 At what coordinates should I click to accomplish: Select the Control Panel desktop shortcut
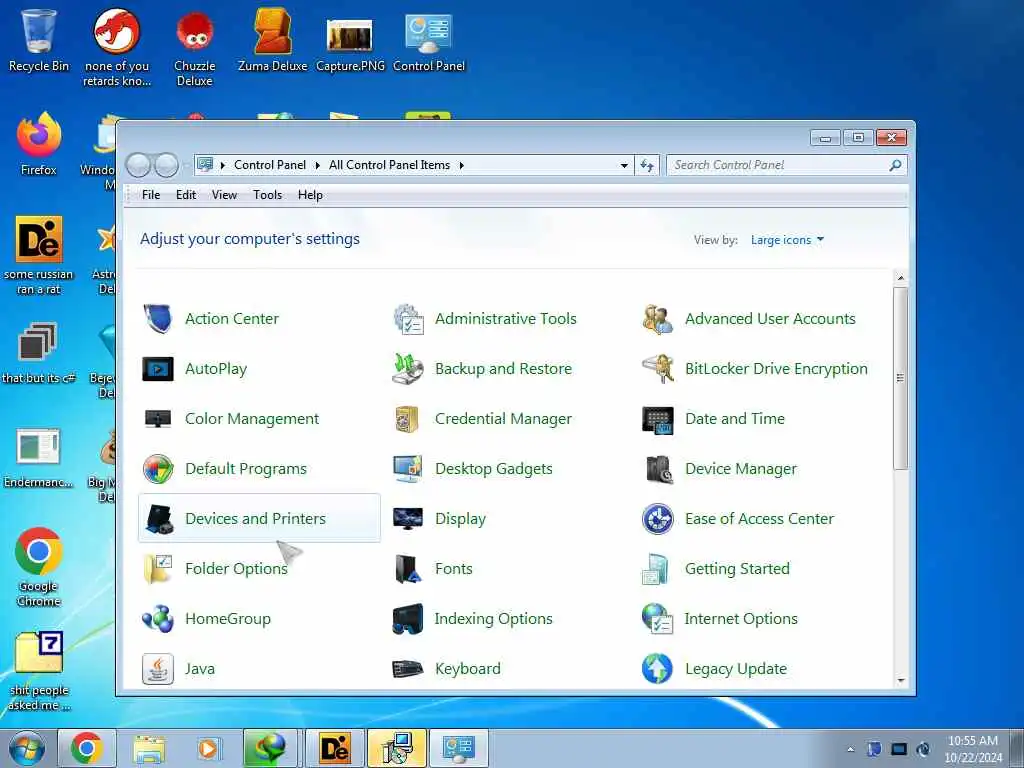click(x=428, y=40)
